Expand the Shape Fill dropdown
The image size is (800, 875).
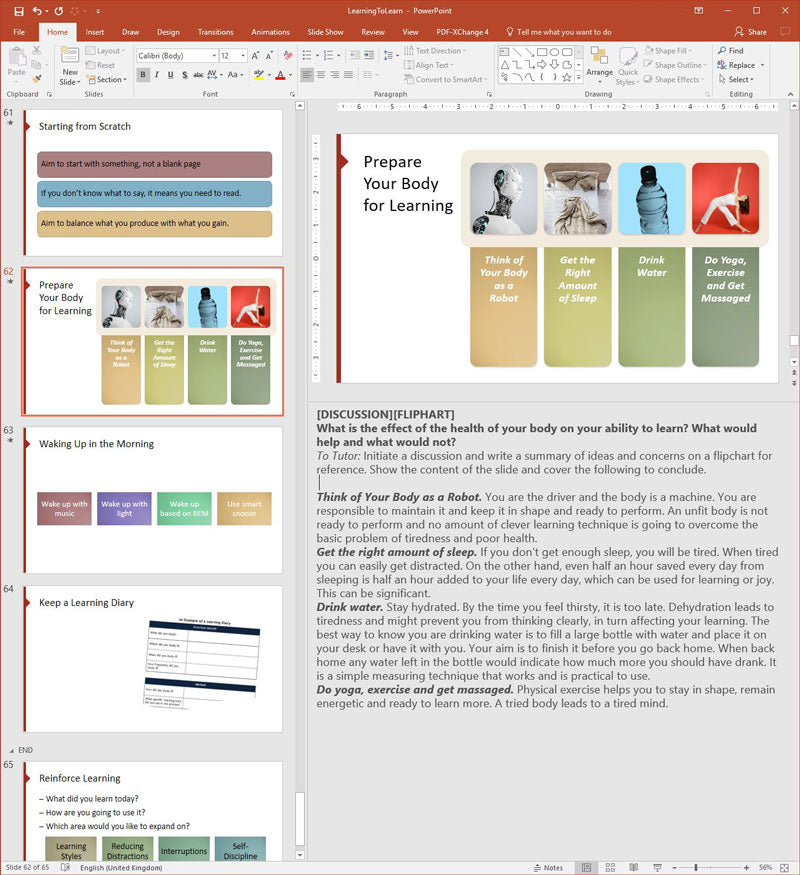point(668,51)
